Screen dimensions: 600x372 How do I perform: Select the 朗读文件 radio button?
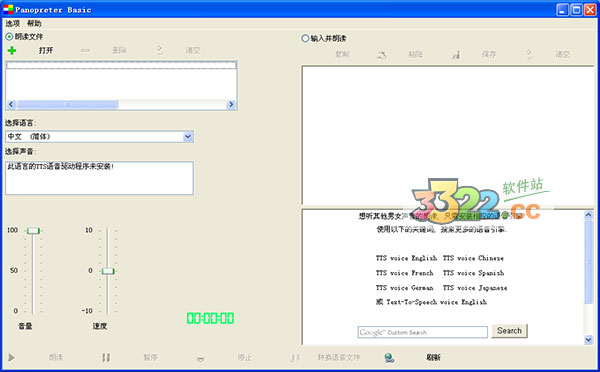pos(9,37)
